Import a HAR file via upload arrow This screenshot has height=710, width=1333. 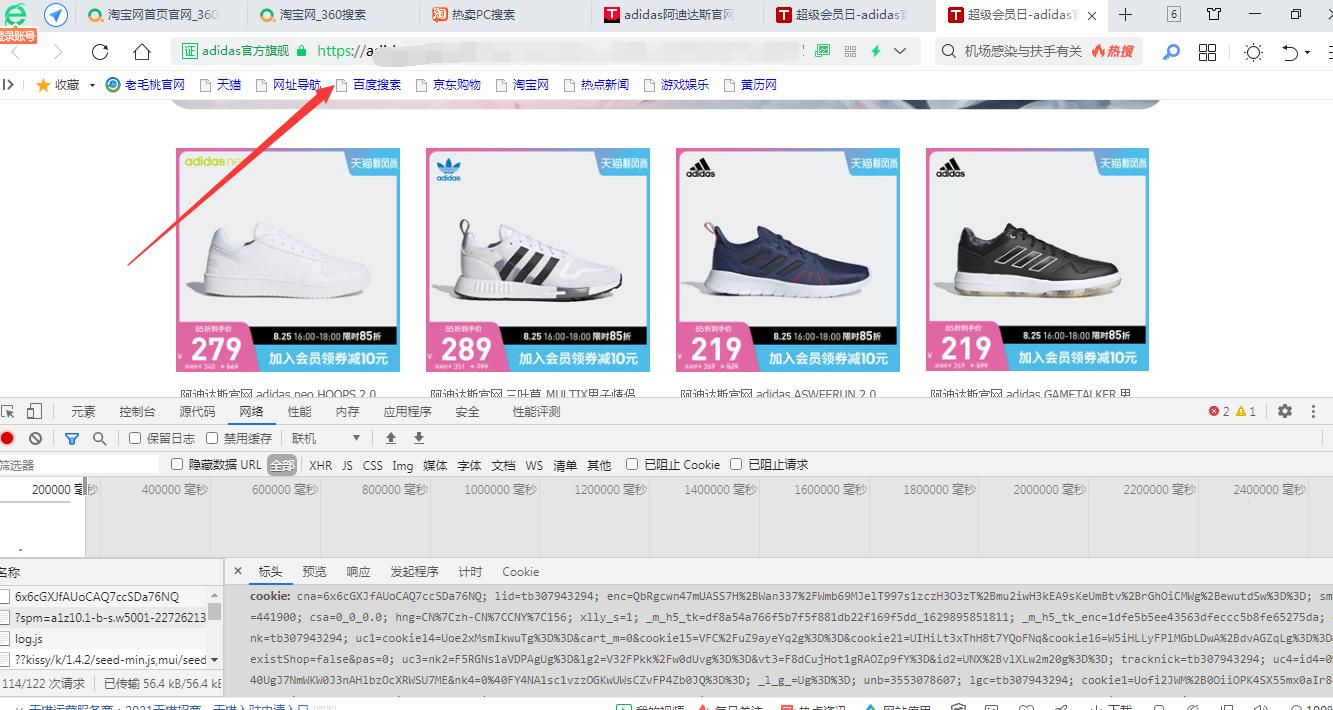[390, 438]
